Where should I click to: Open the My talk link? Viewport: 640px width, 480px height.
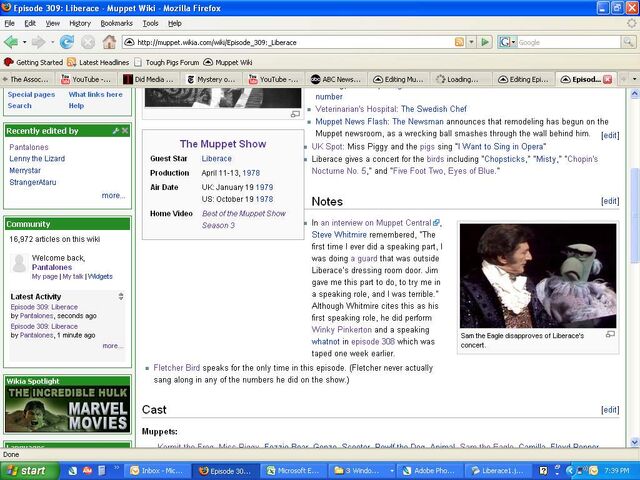coord(73,276)
